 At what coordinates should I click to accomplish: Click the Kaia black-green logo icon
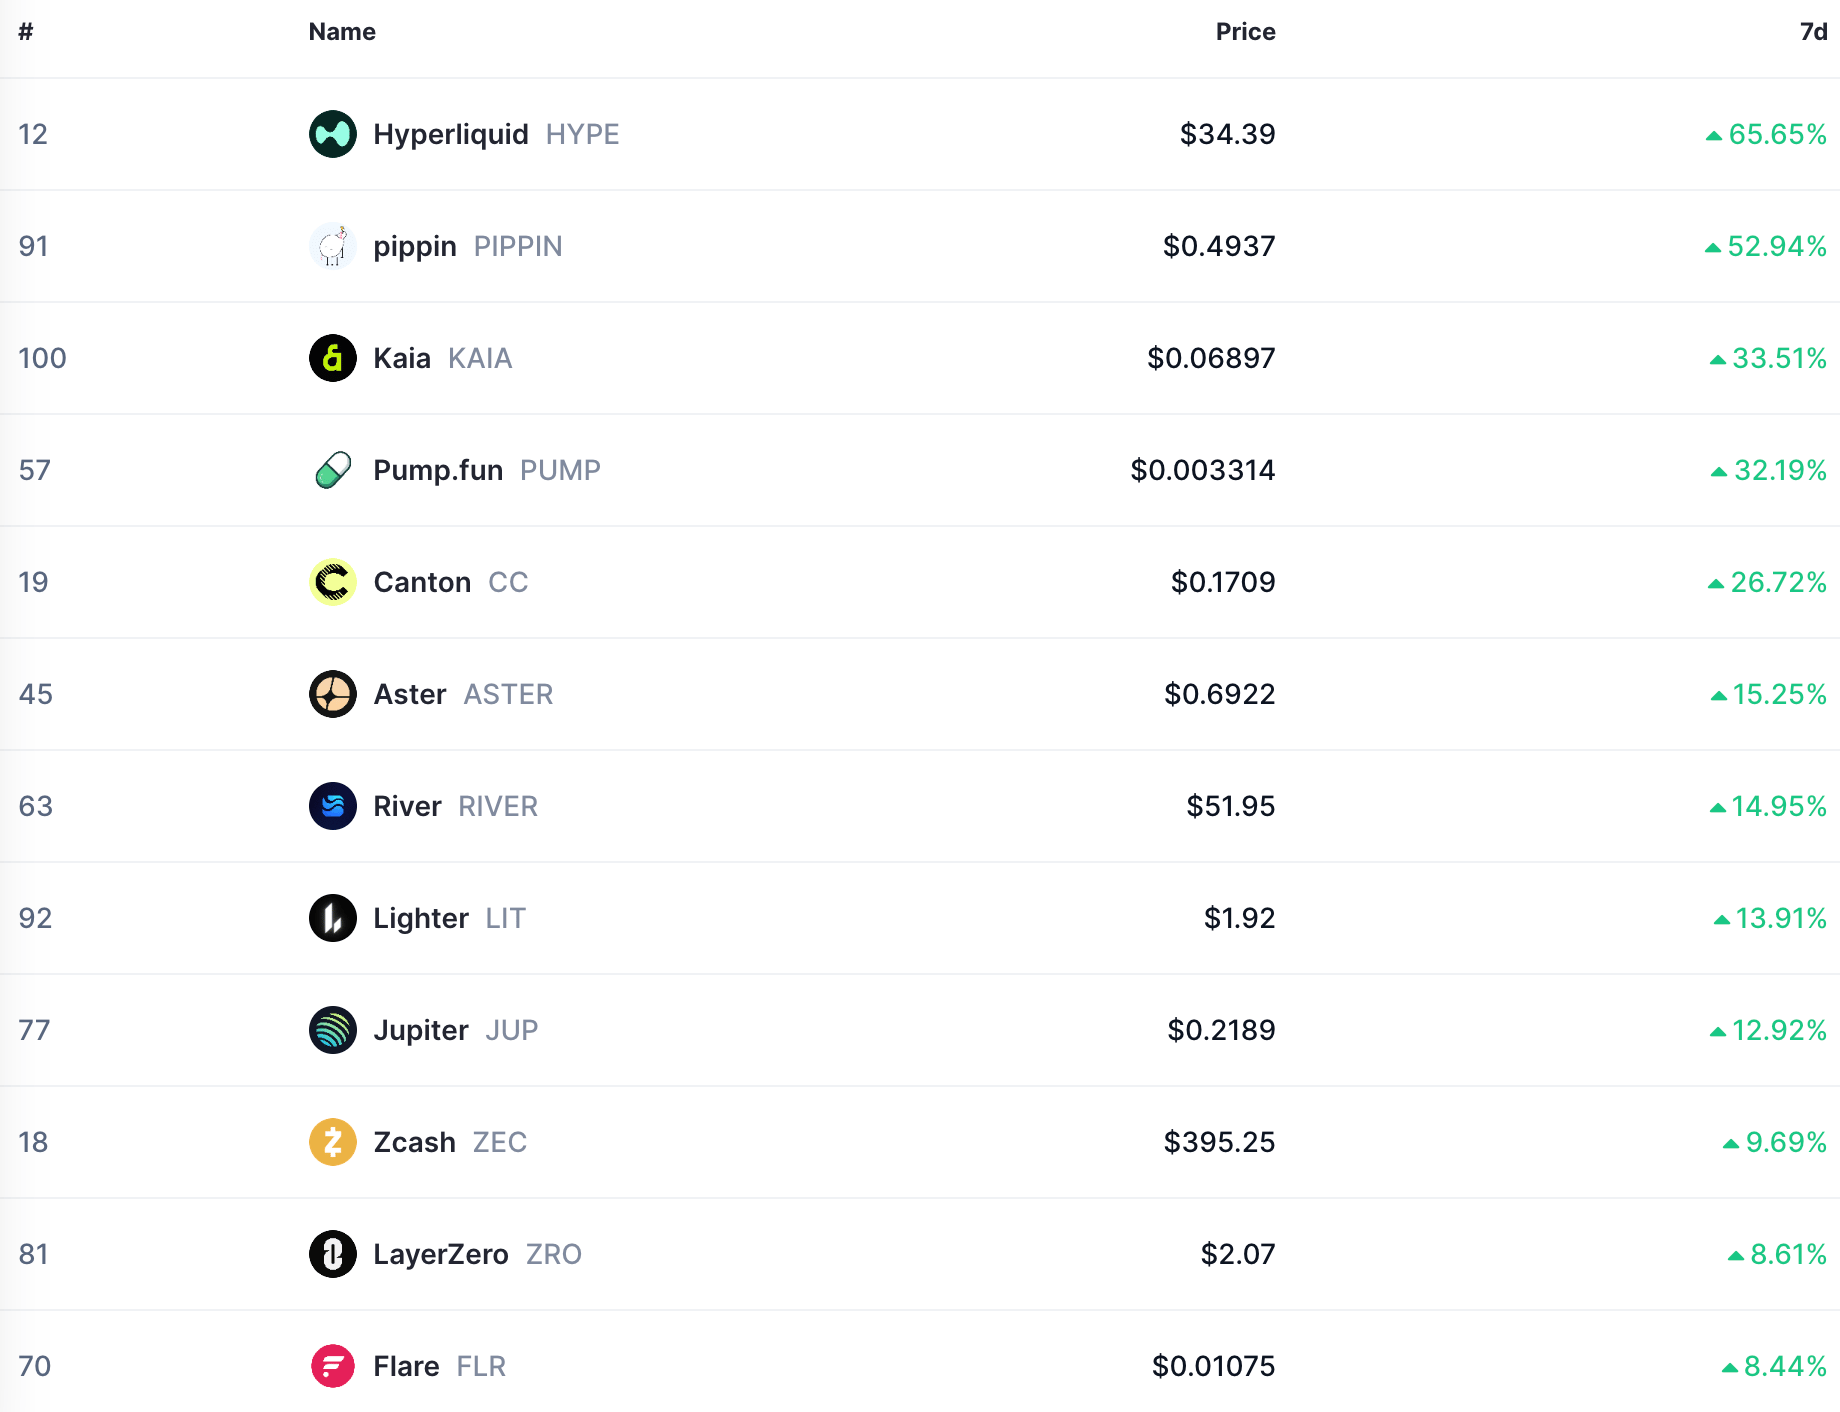point(332,358)
